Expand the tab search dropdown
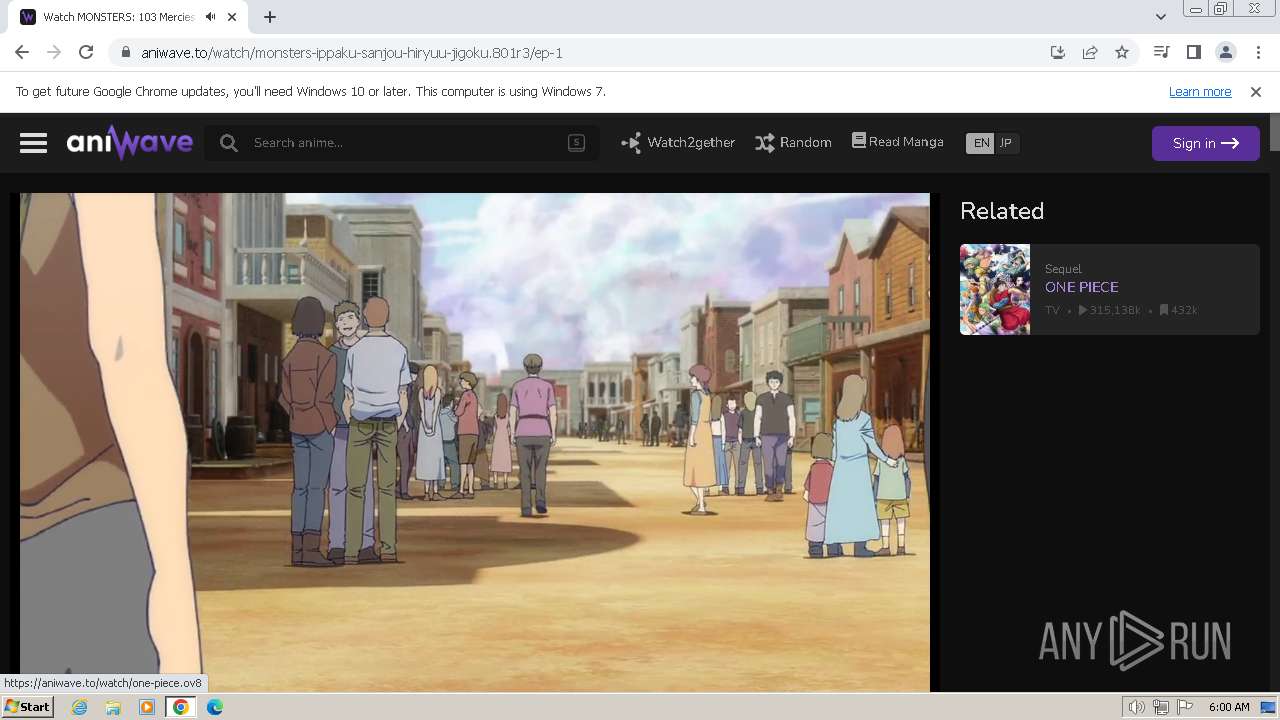This screenshot has width=1280, height=720. point(1160,17)
